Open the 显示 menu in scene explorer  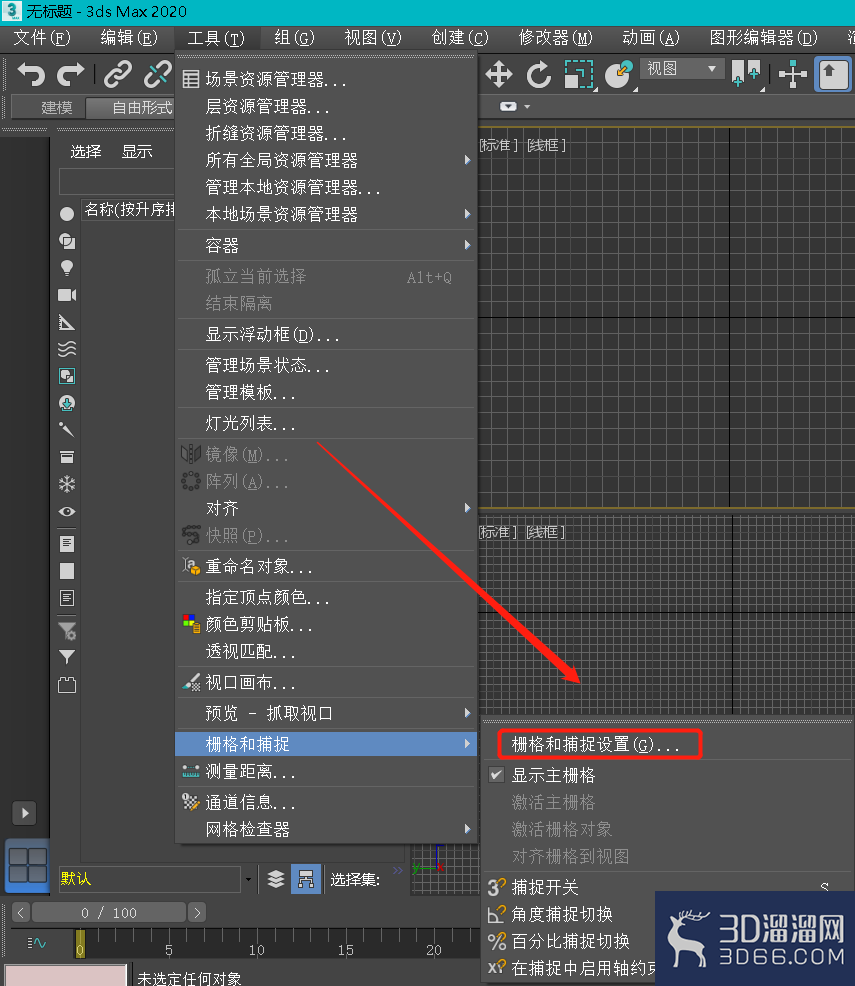137,152
